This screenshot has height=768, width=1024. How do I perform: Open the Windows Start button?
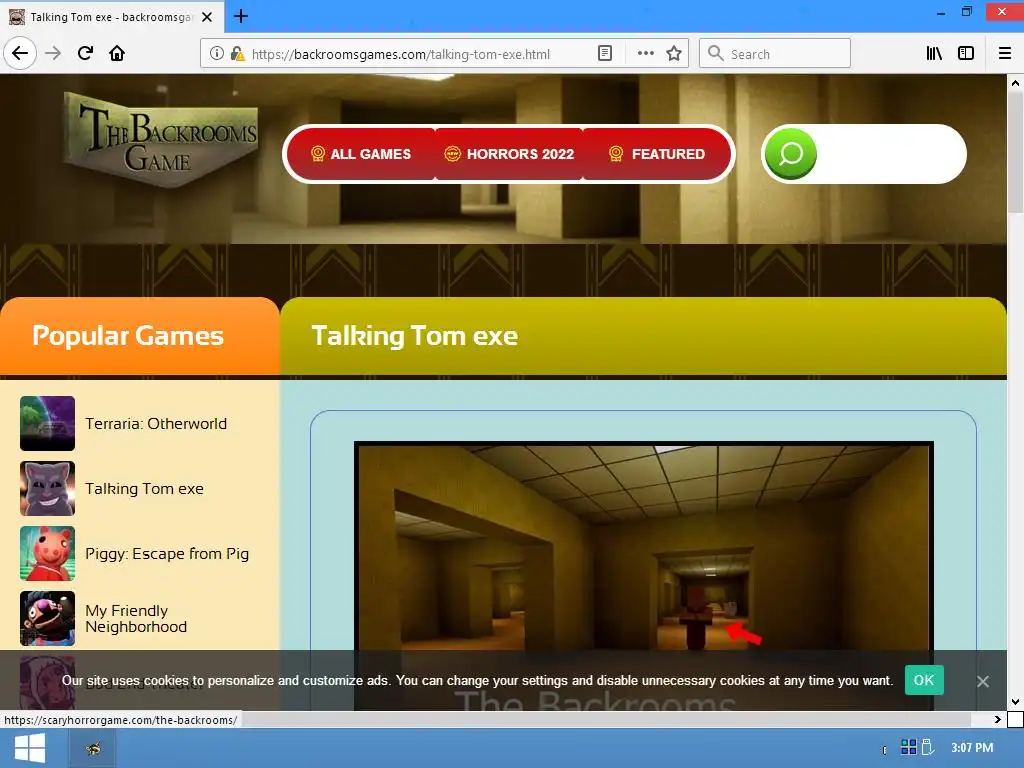tap(29, 748)
